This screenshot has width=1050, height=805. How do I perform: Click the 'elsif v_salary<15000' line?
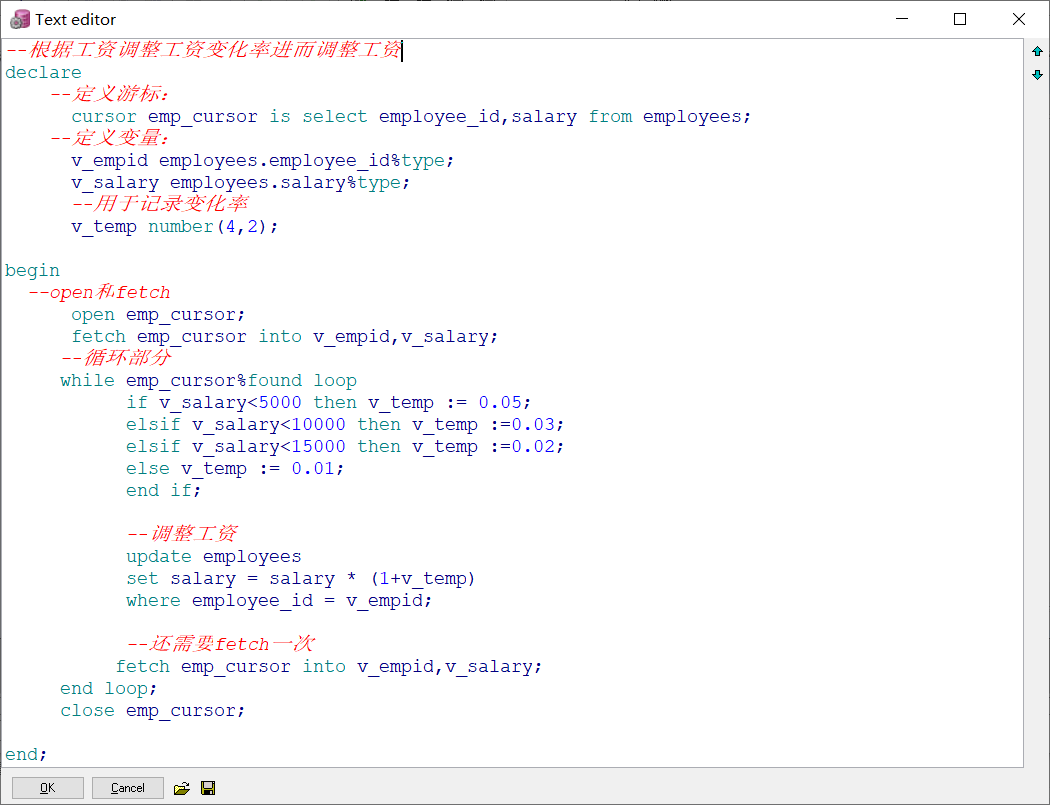pos(345,447)
